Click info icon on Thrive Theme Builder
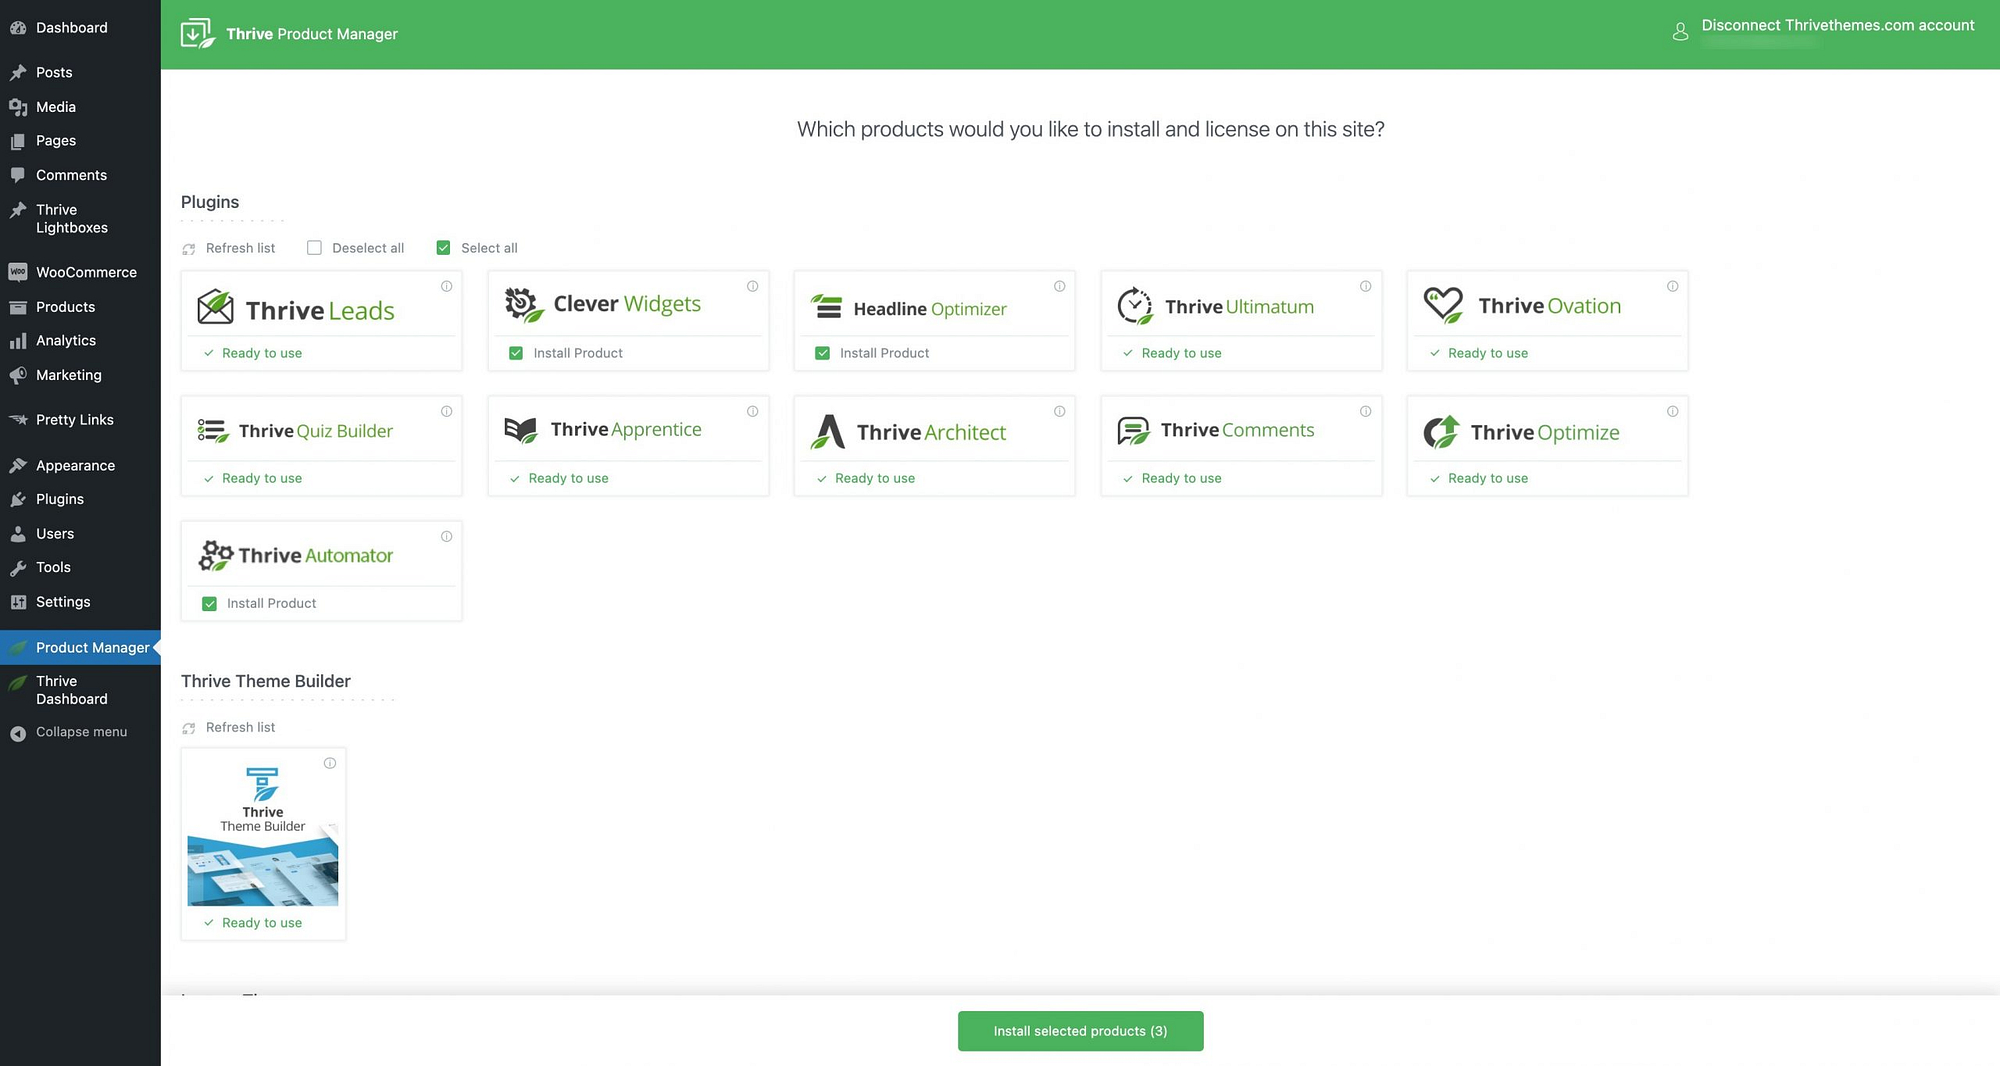Screen dimensions: 2000x1066 click(x=329, y=764)
